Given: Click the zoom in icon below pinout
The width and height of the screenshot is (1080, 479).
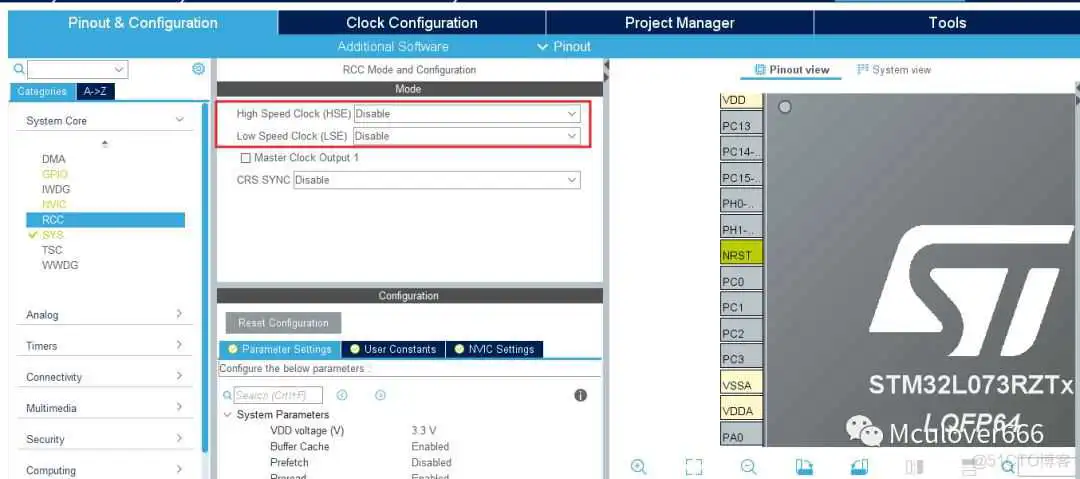Looking at the screenshot, I should coord(638,466).
